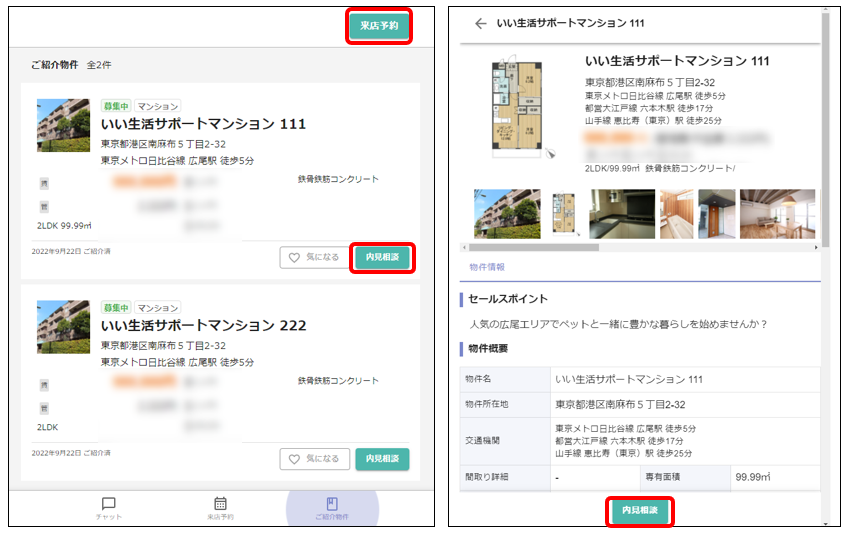Click the マンション tag on the 222 card

(x=157, y=308)
